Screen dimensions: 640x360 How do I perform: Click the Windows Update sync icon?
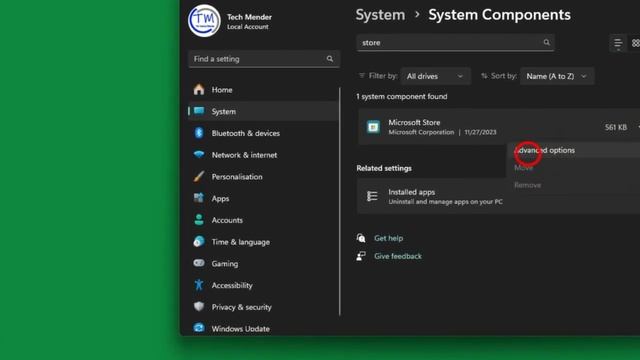[199, 328]
